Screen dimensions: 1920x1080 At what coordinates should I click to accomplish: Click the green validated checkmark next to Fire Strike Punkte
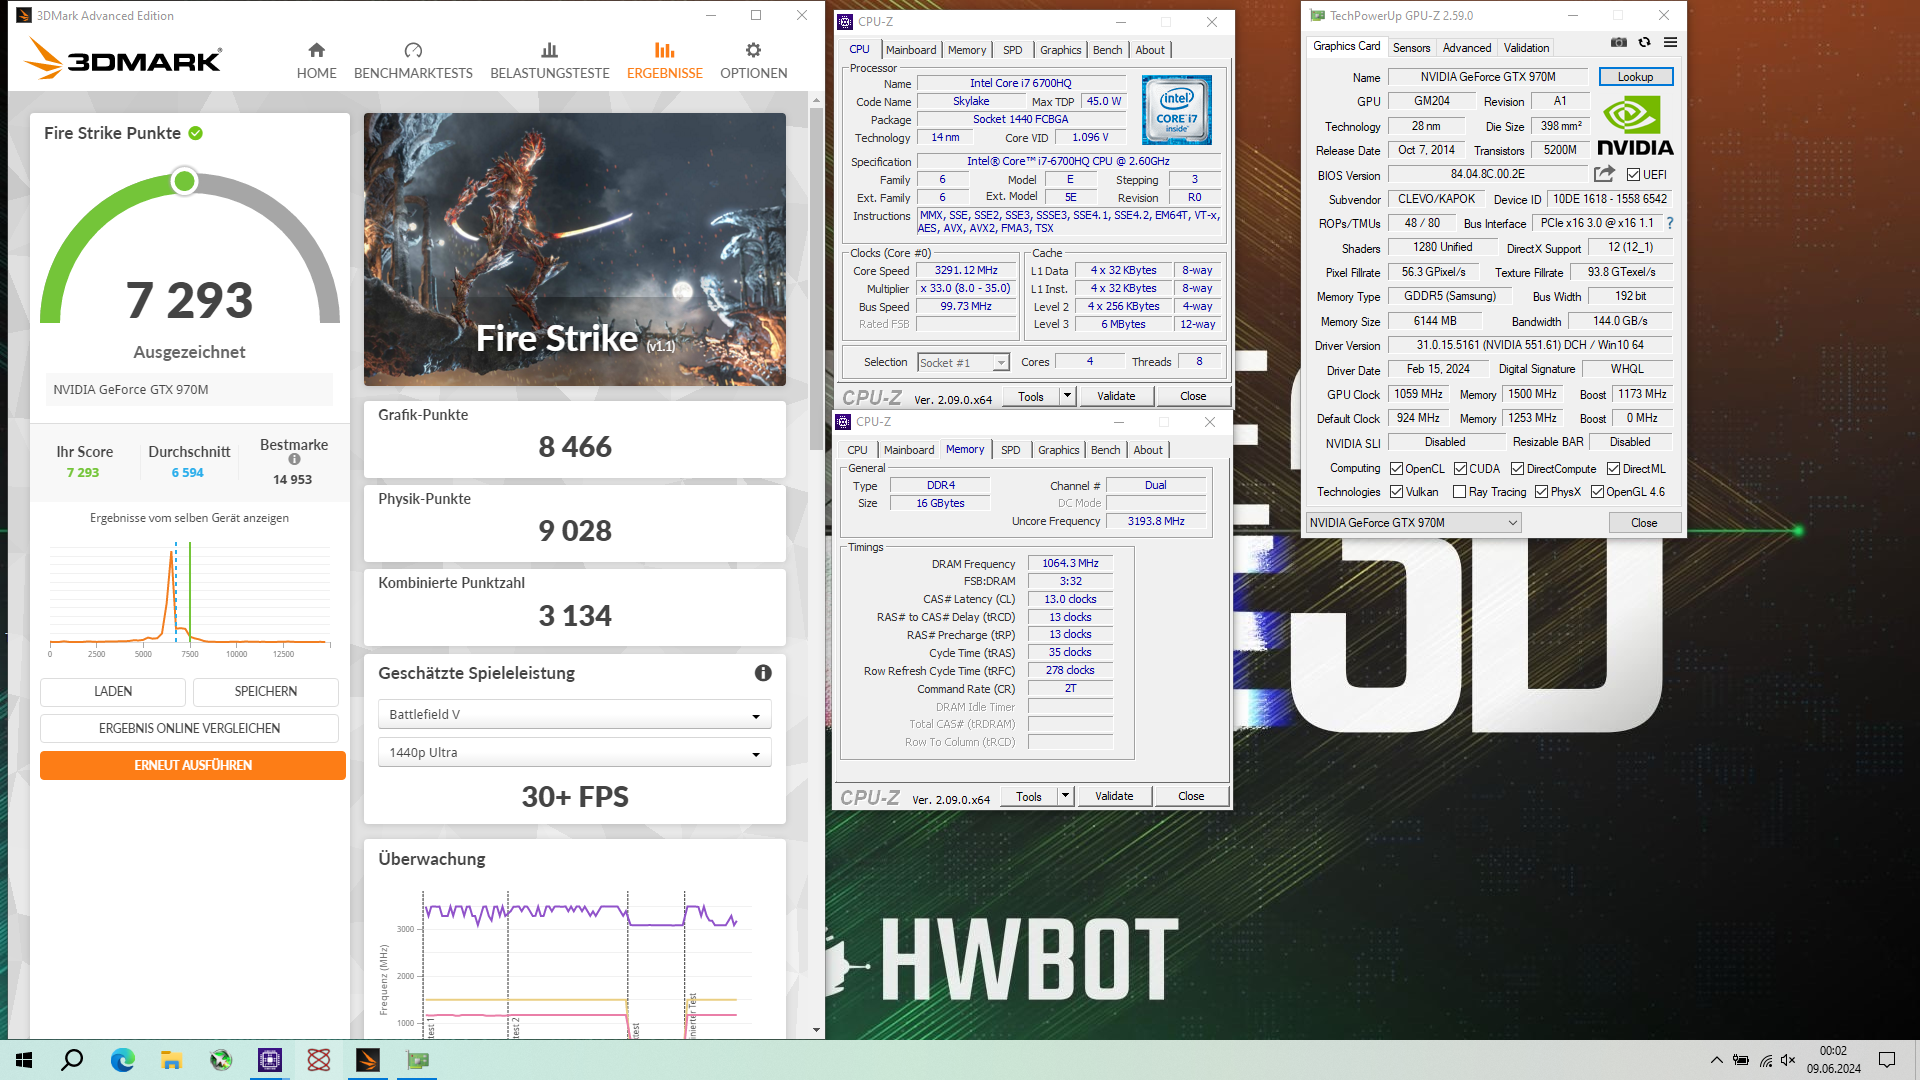[196, 133]
